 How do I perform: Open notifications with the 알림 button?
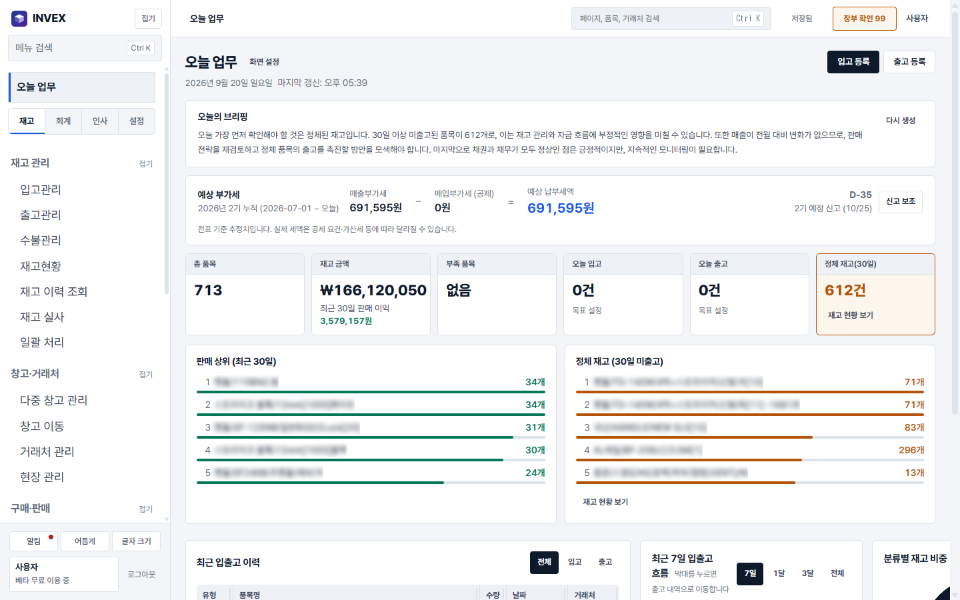pos(34,541)
